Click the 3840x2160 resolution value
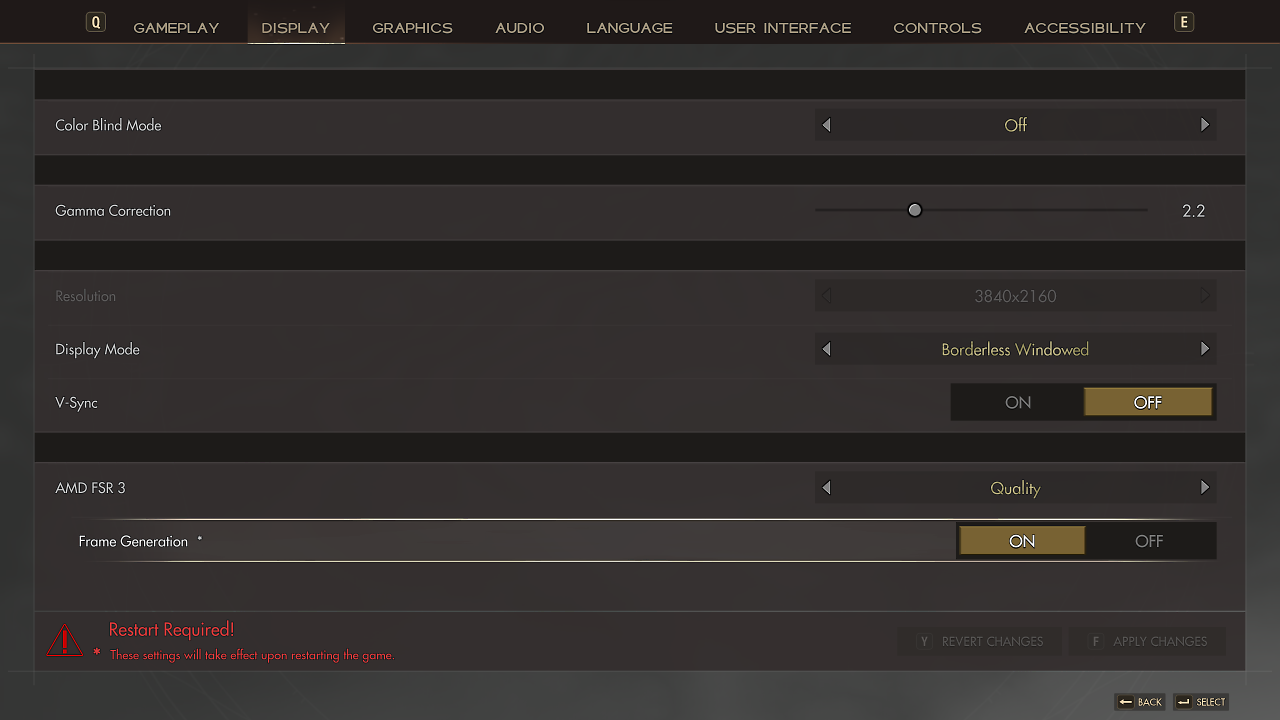1280x720 pixels. point(1015,296)
